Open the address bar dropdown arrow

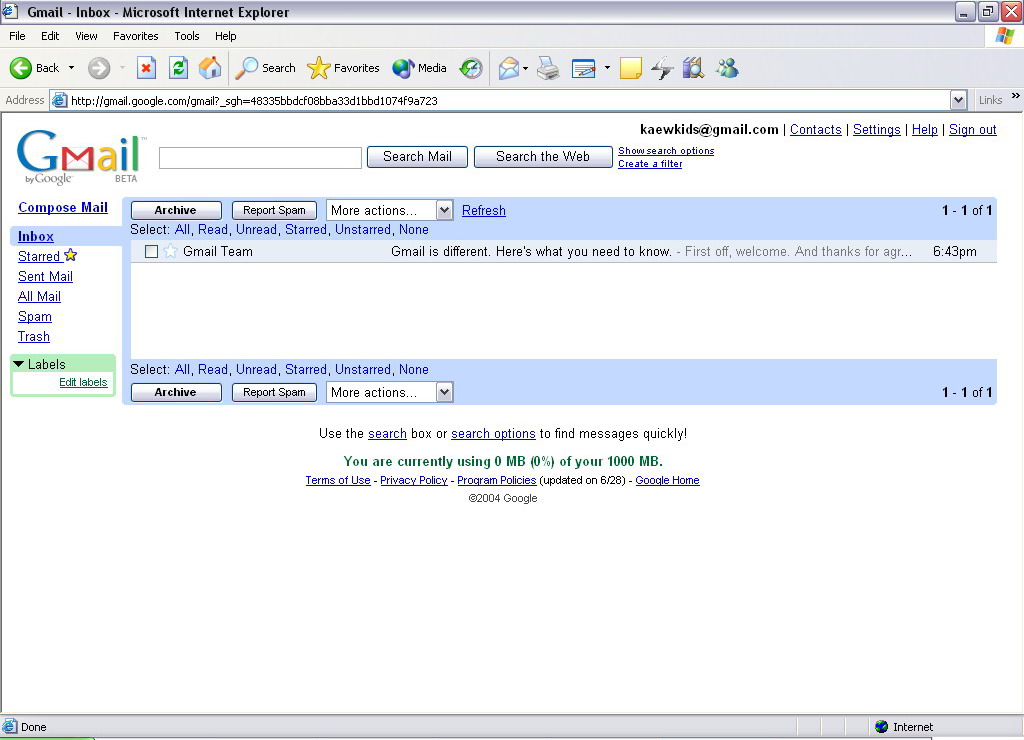coord(958,101)
